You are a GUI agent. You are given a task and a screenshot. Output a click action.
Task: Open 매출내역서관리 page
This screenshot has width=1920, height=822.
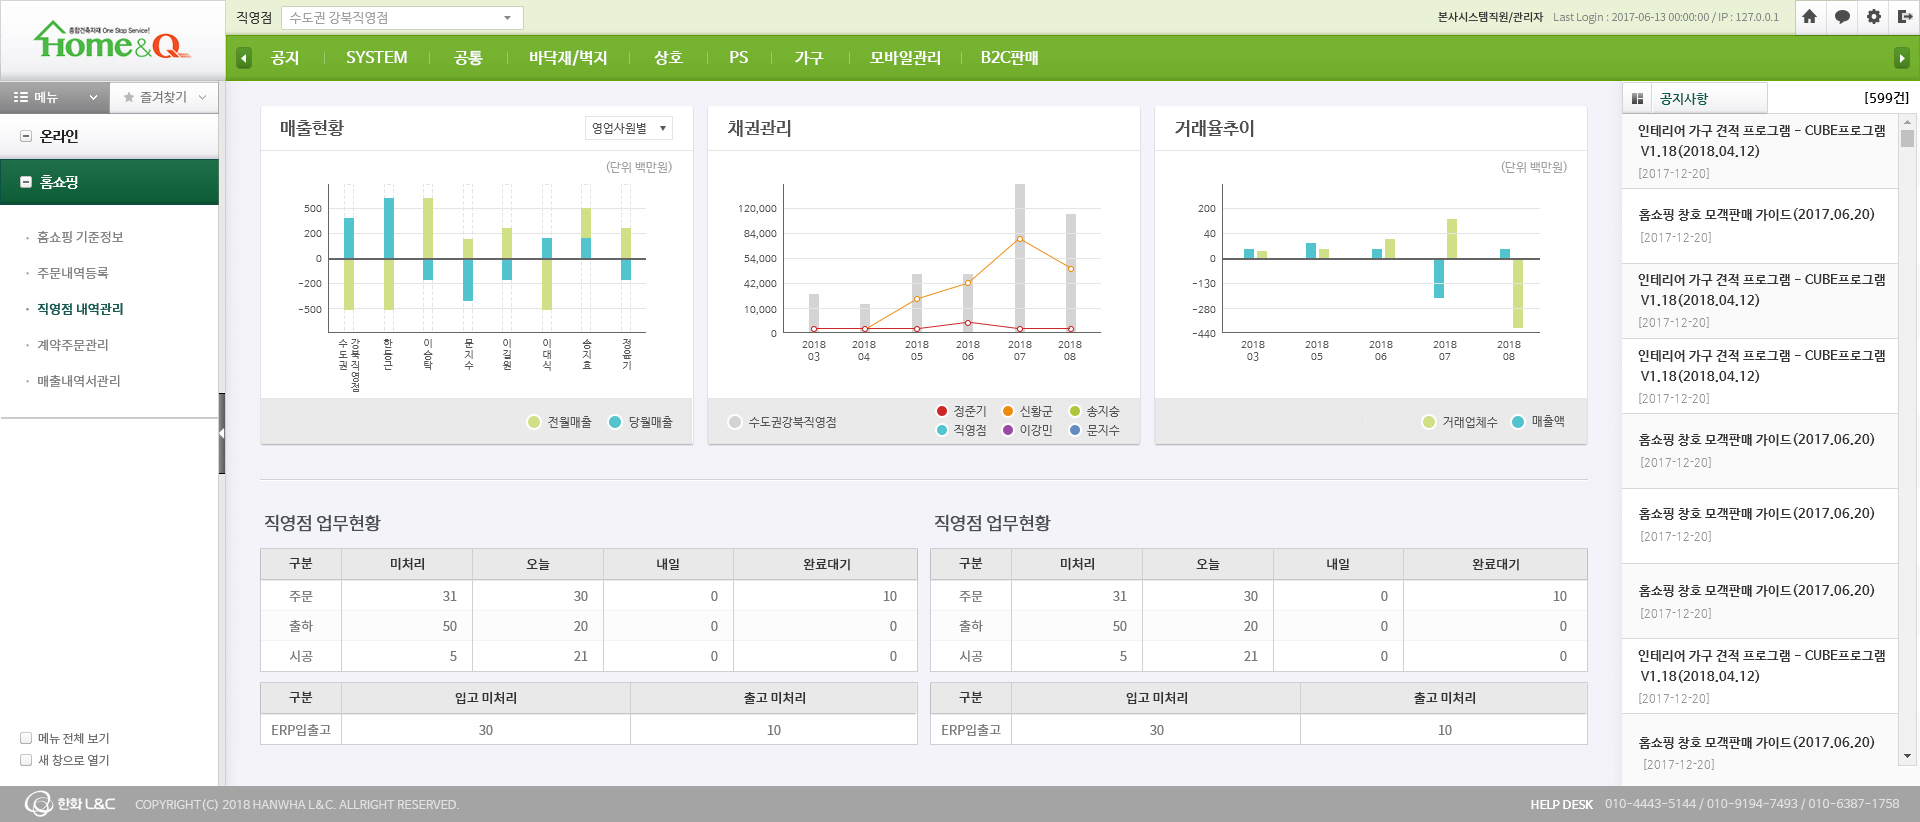coord(78,381)
